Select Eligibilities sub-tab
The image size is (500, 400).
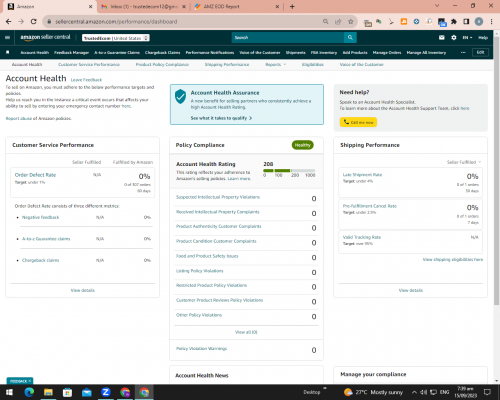(313, 64)
